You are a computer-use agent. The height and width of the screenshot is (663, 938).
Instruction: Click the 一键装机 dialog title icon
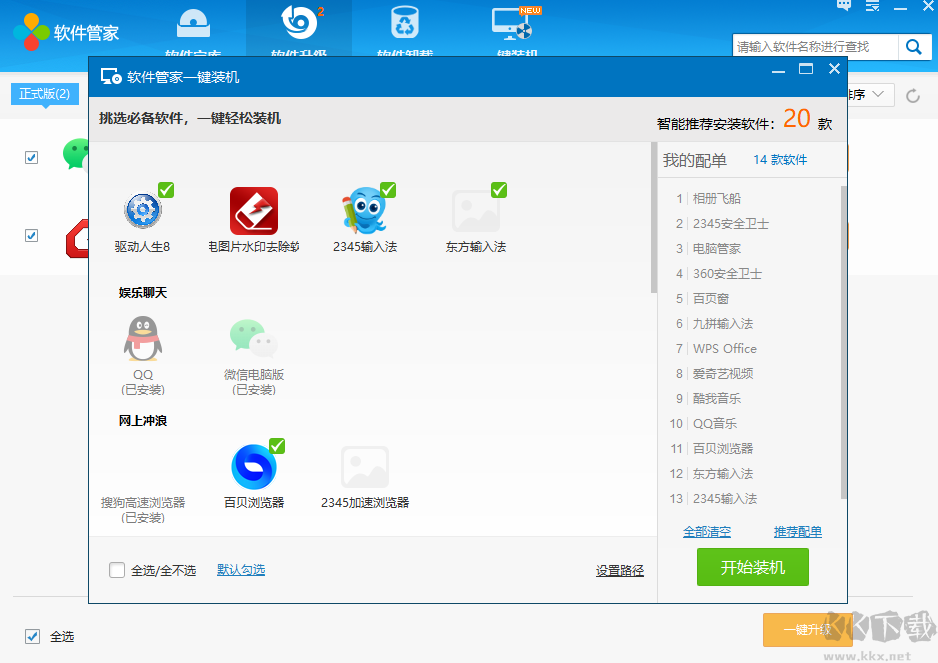111,77
